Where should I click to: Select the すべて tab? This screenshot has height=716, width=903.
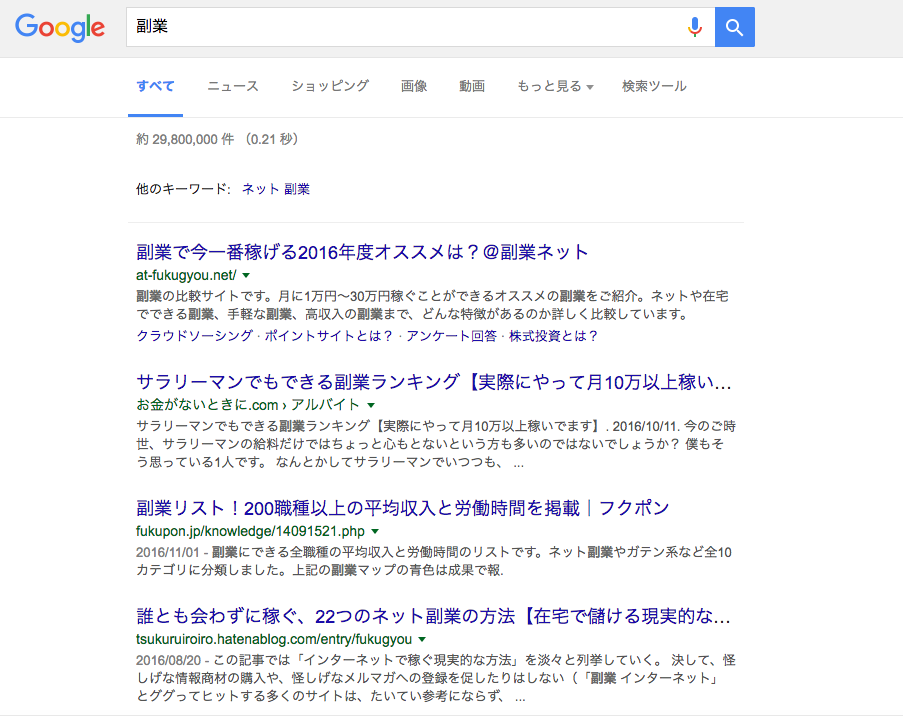(x=155, y=86)
